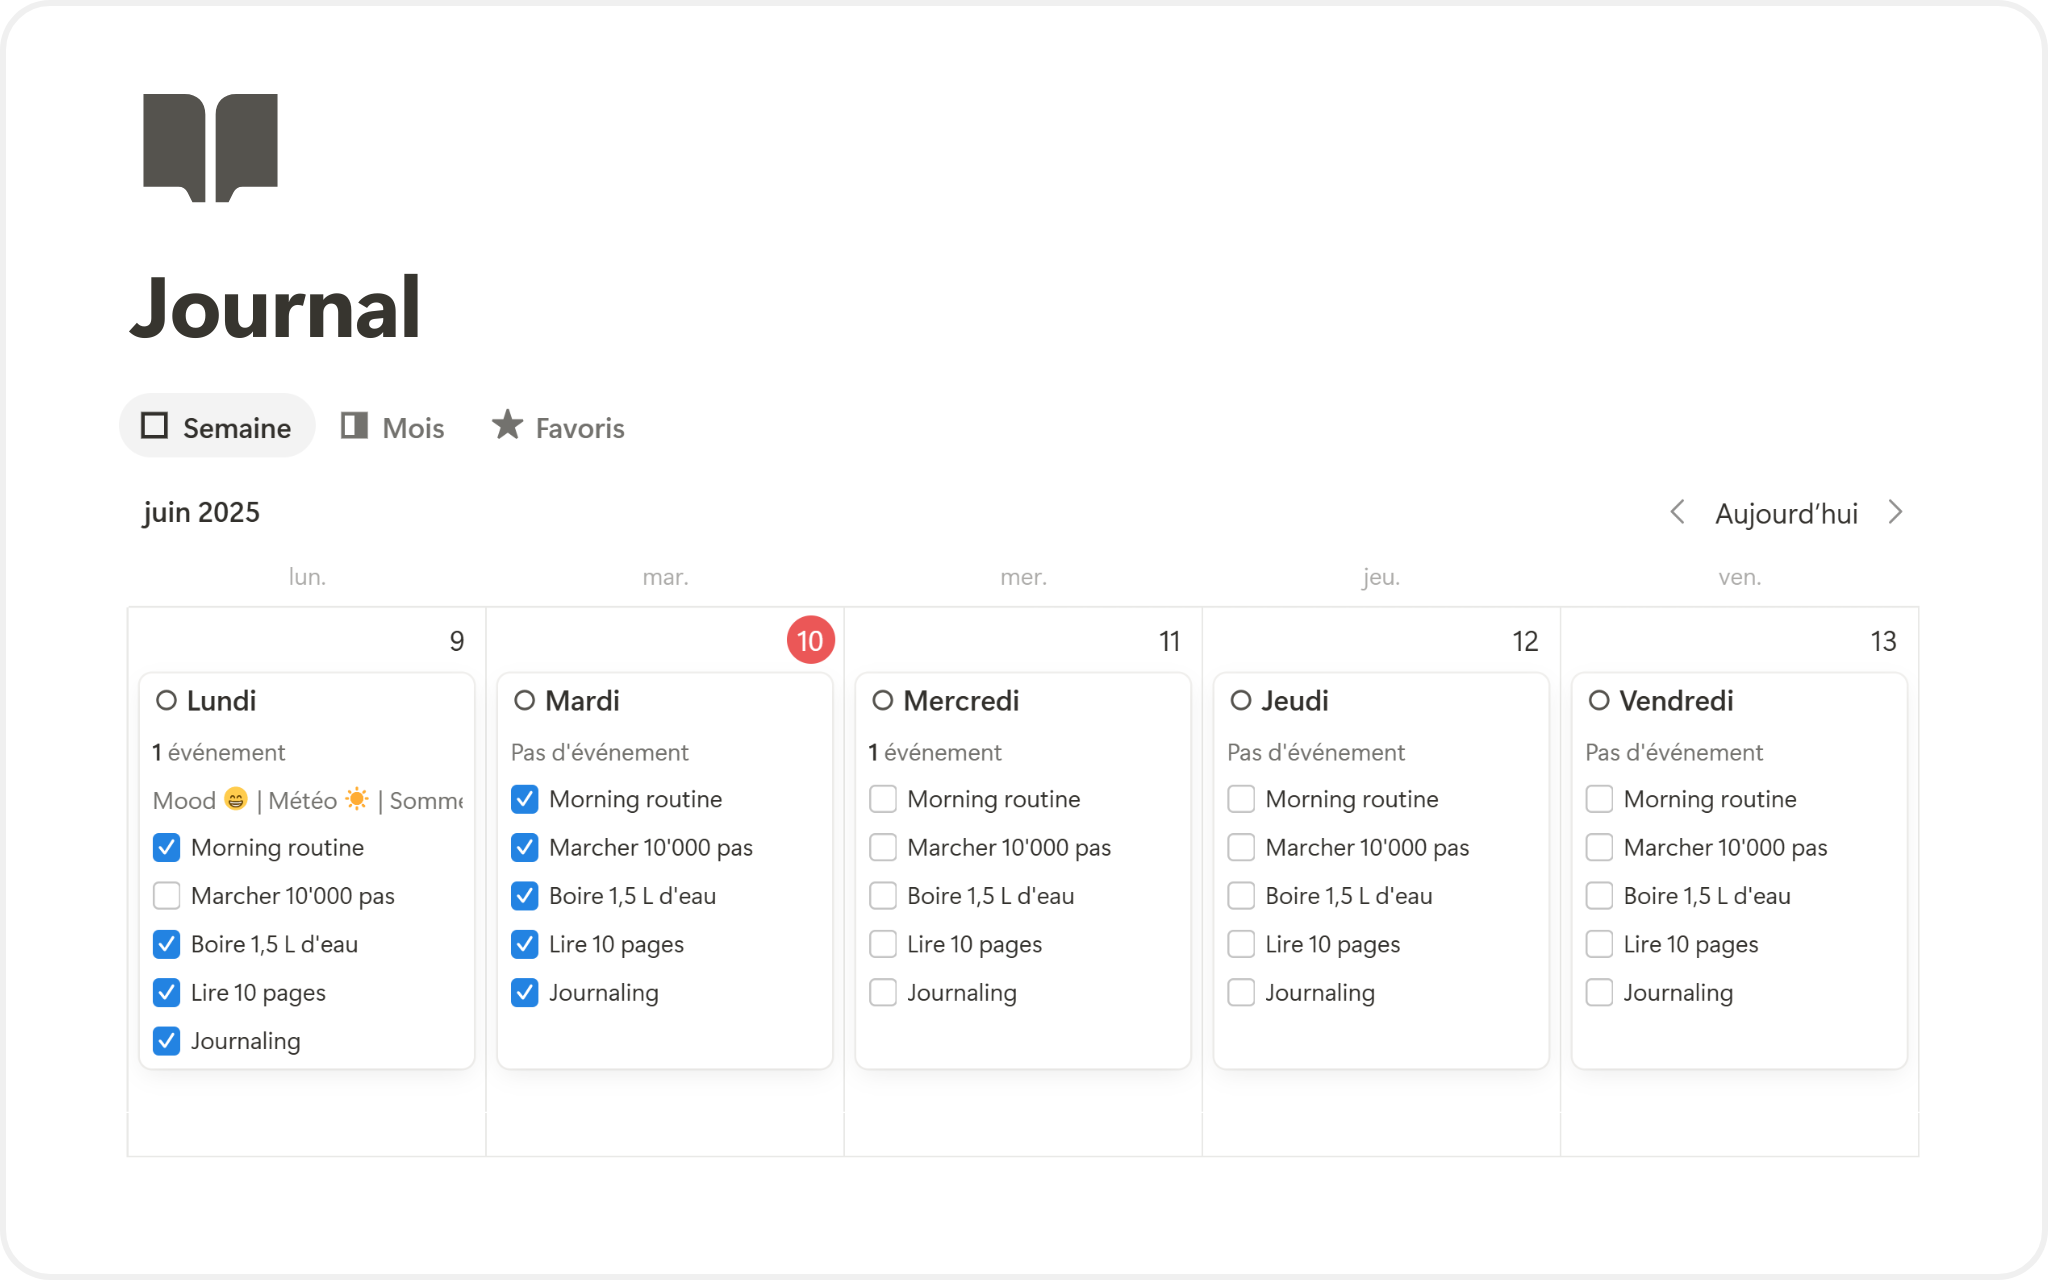Click the Aujourd'hui button
Viewport: 2048px width, 1280px height.
pos(1786,514)
